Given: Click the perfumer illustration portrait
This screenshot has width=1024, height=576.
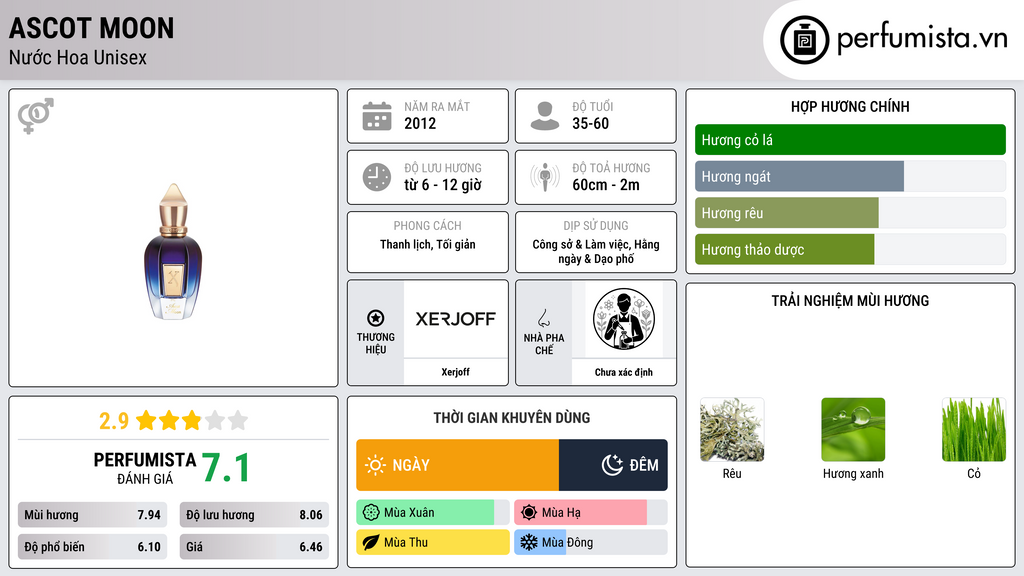Looking at the screenshot, I should pos(624,319).
